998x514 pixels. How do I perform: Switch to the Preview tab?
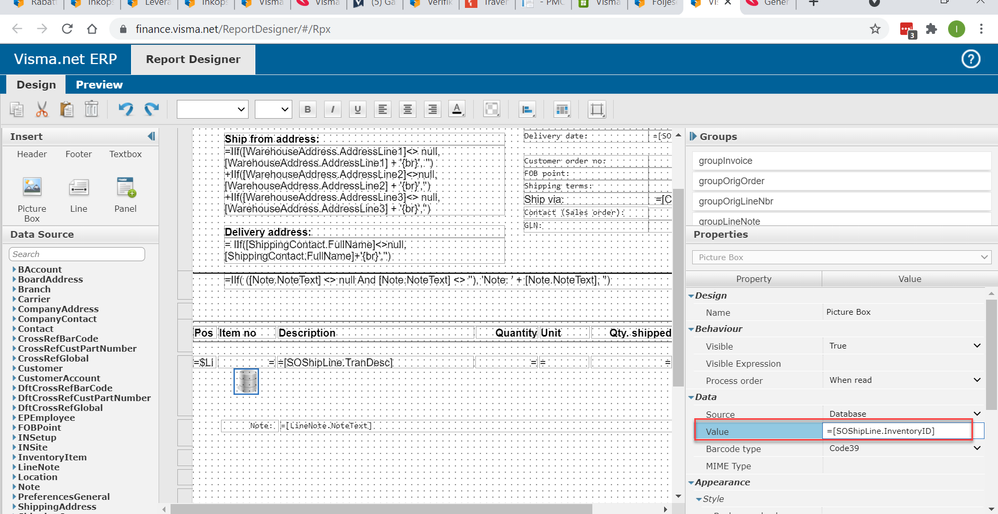99,85
